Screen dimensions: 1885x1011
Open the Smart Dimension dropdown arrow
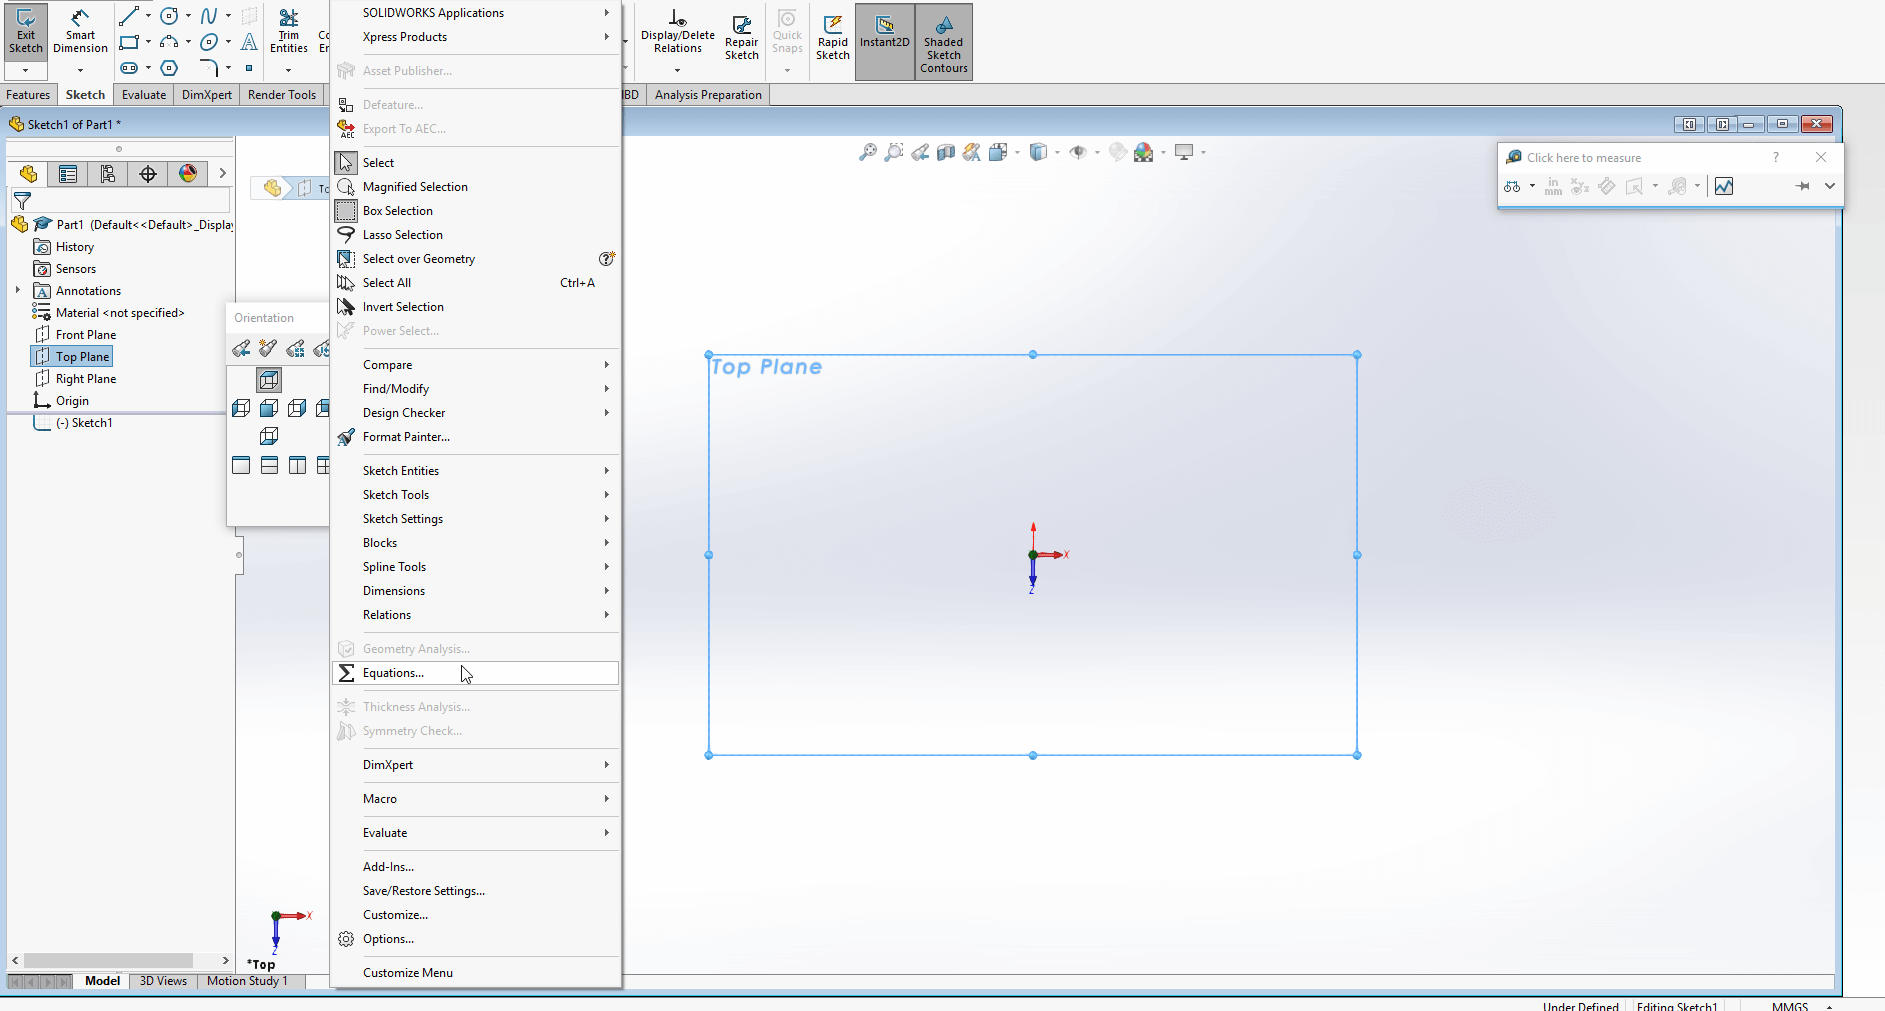click(80, 71)
